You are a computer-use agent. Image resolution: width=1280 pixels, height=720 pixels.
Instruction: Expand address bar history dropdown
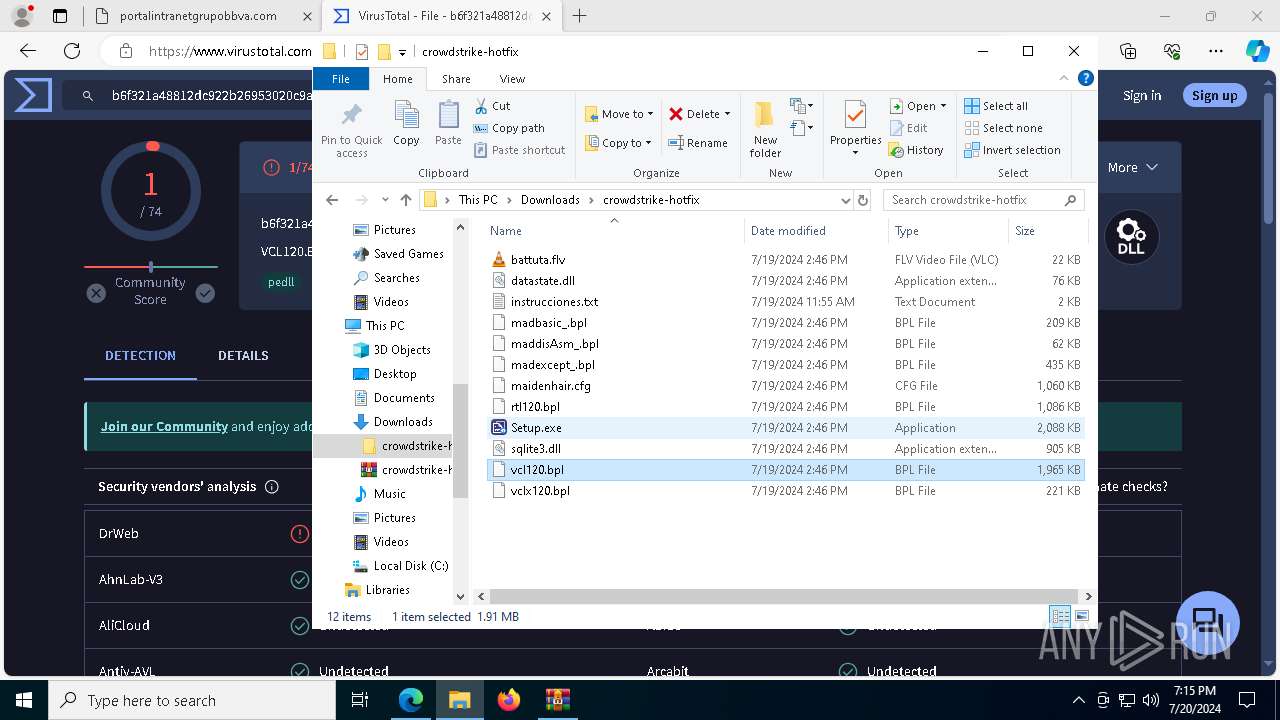coord(845,200)
